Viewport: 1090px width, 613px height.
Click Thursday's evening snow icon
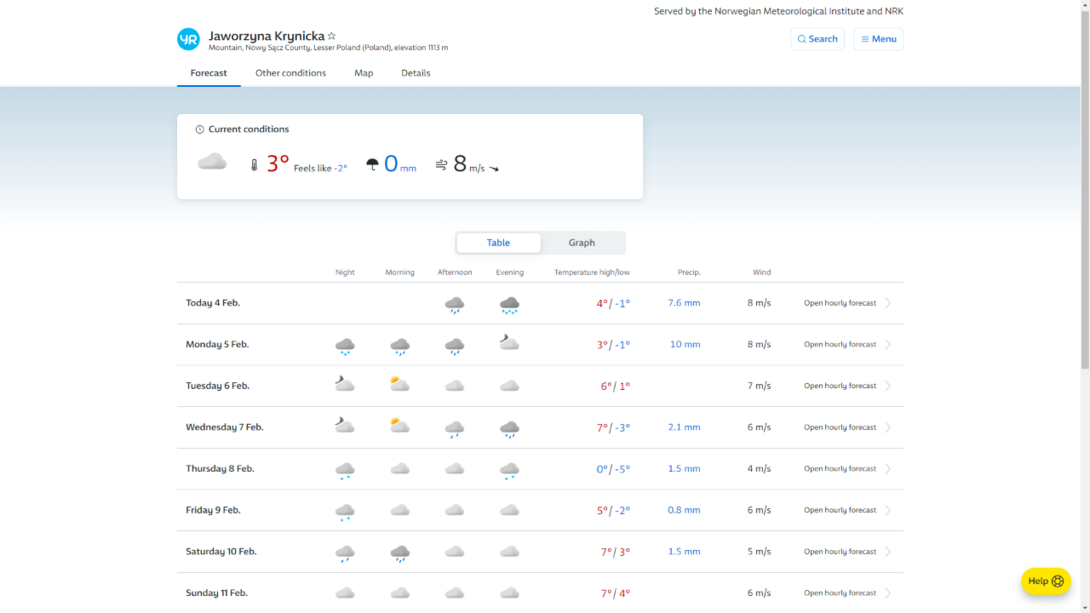[510, 470]
